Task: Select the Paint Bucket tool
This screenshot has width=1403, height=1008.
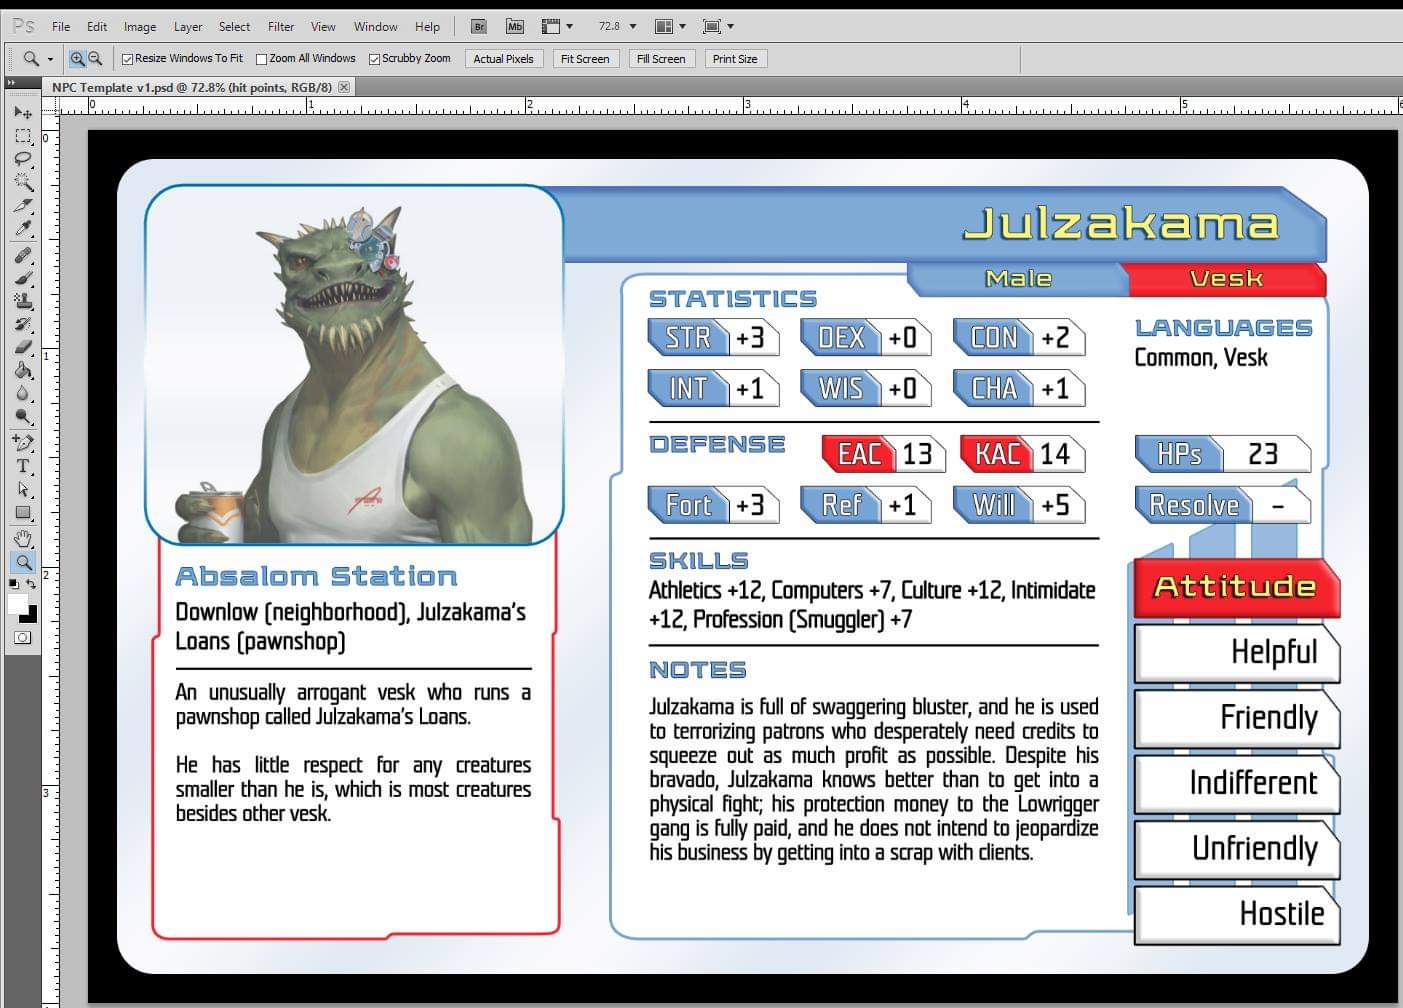Action: point(23,371)
